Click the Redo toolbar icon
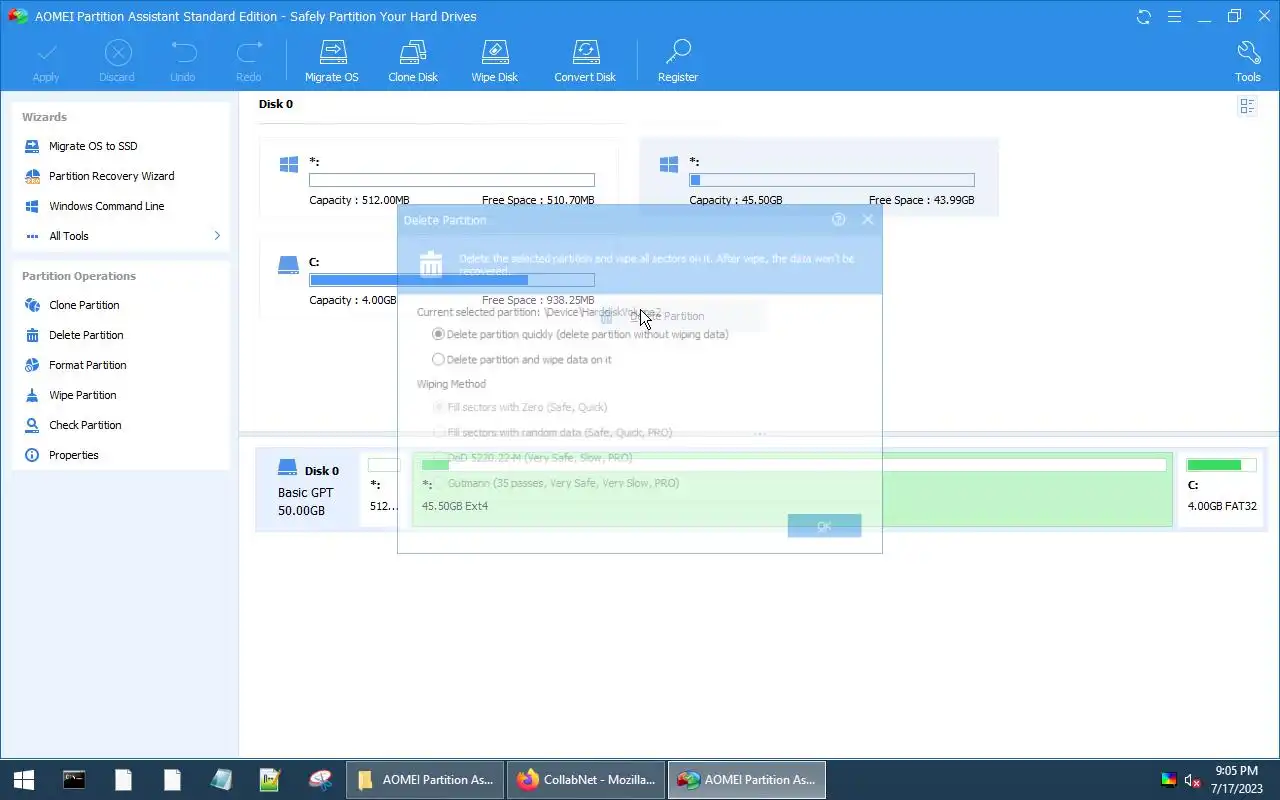The image size is (1280, 800). coord(249,53)
